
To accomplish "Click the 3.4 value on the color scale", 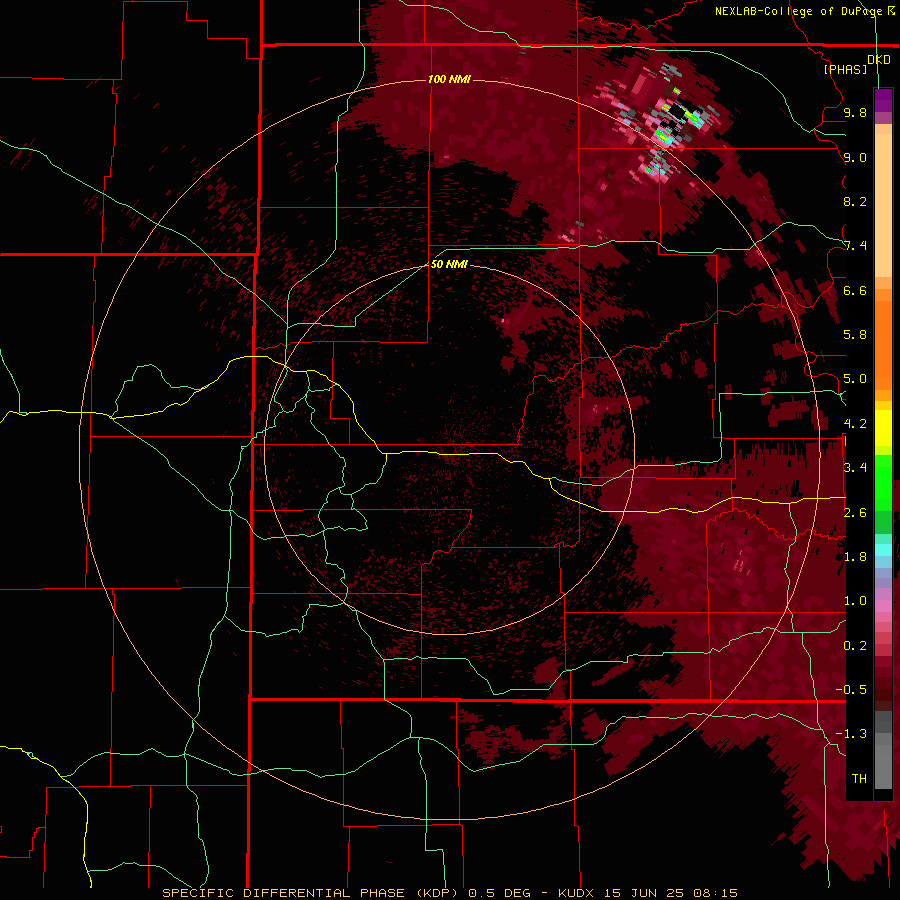I will click(855, 468).
